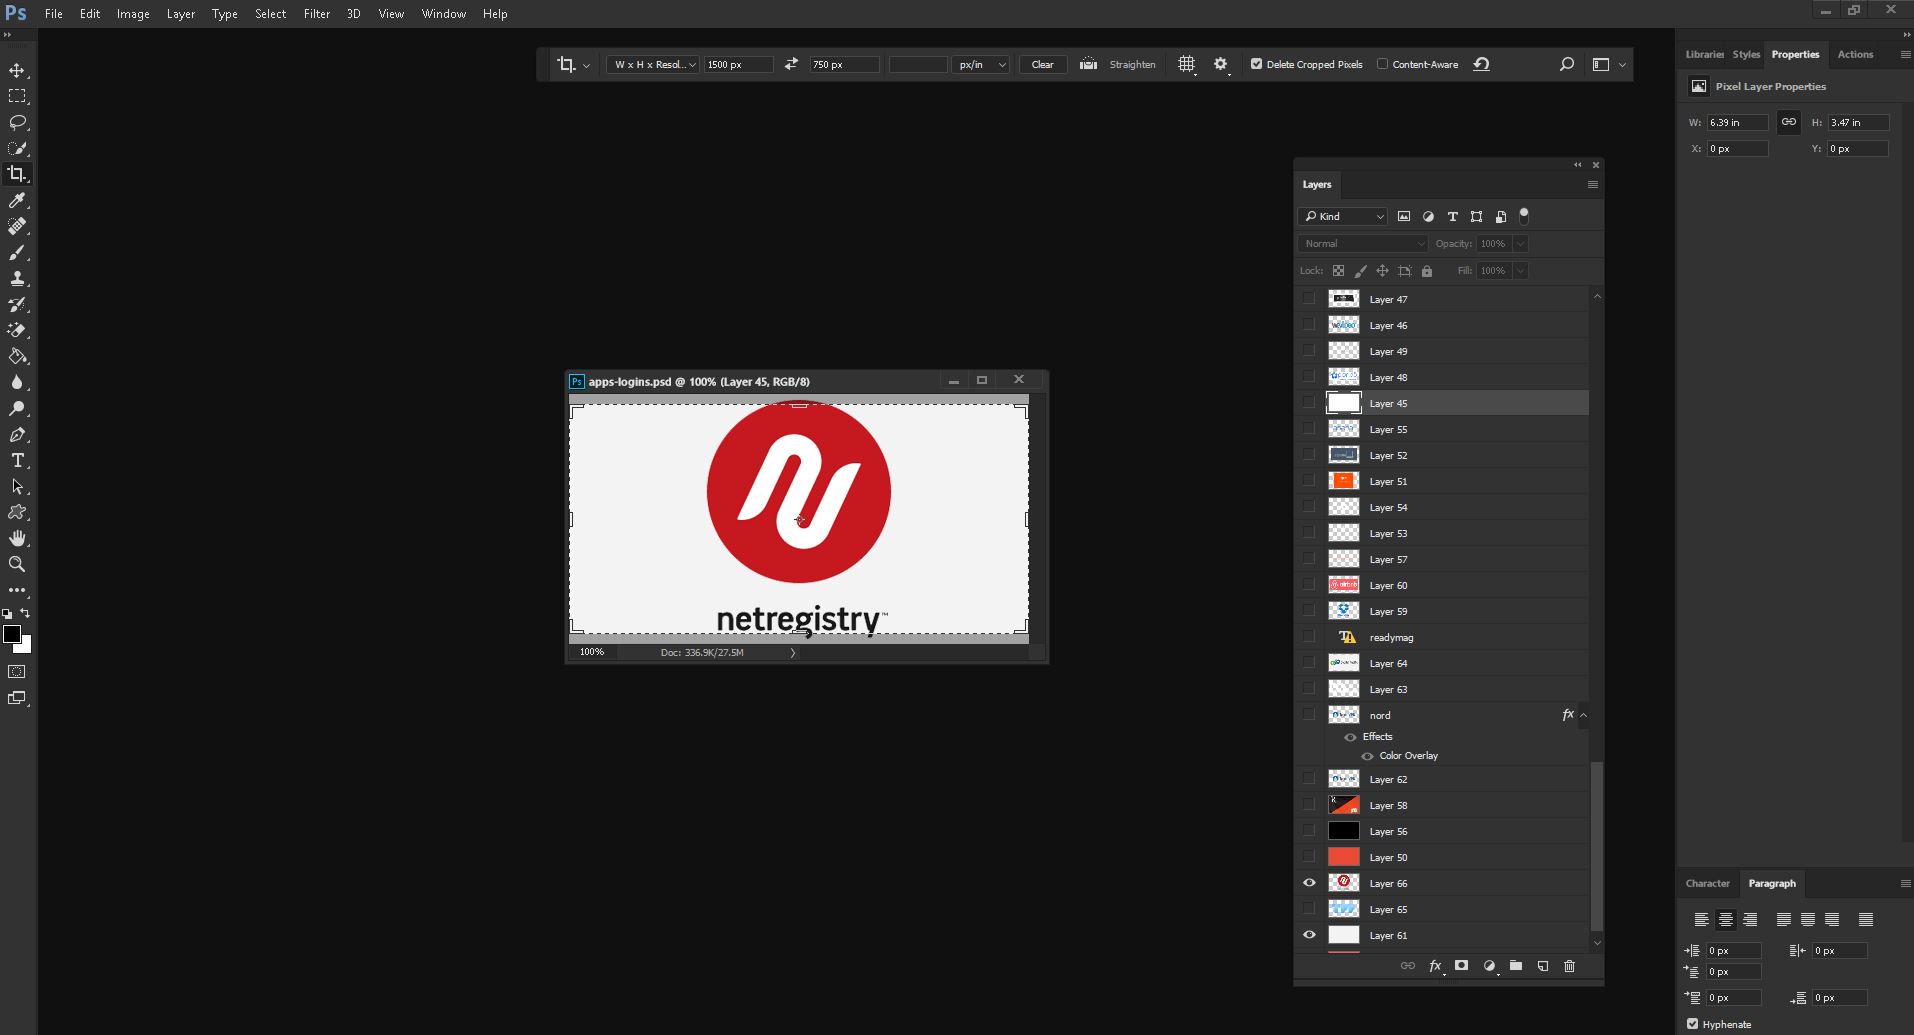The height and width of the screenshot is (1035, 1914).
Task: Click the Search magnifier icon
Action: [x=1567, y=64]
